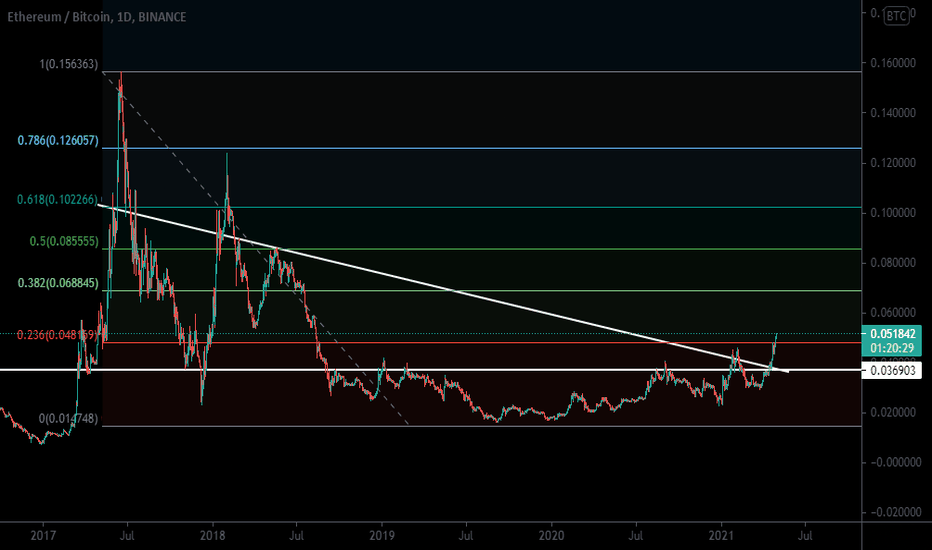Select the 0.236 red Fibonacci label

coord(57,335)
